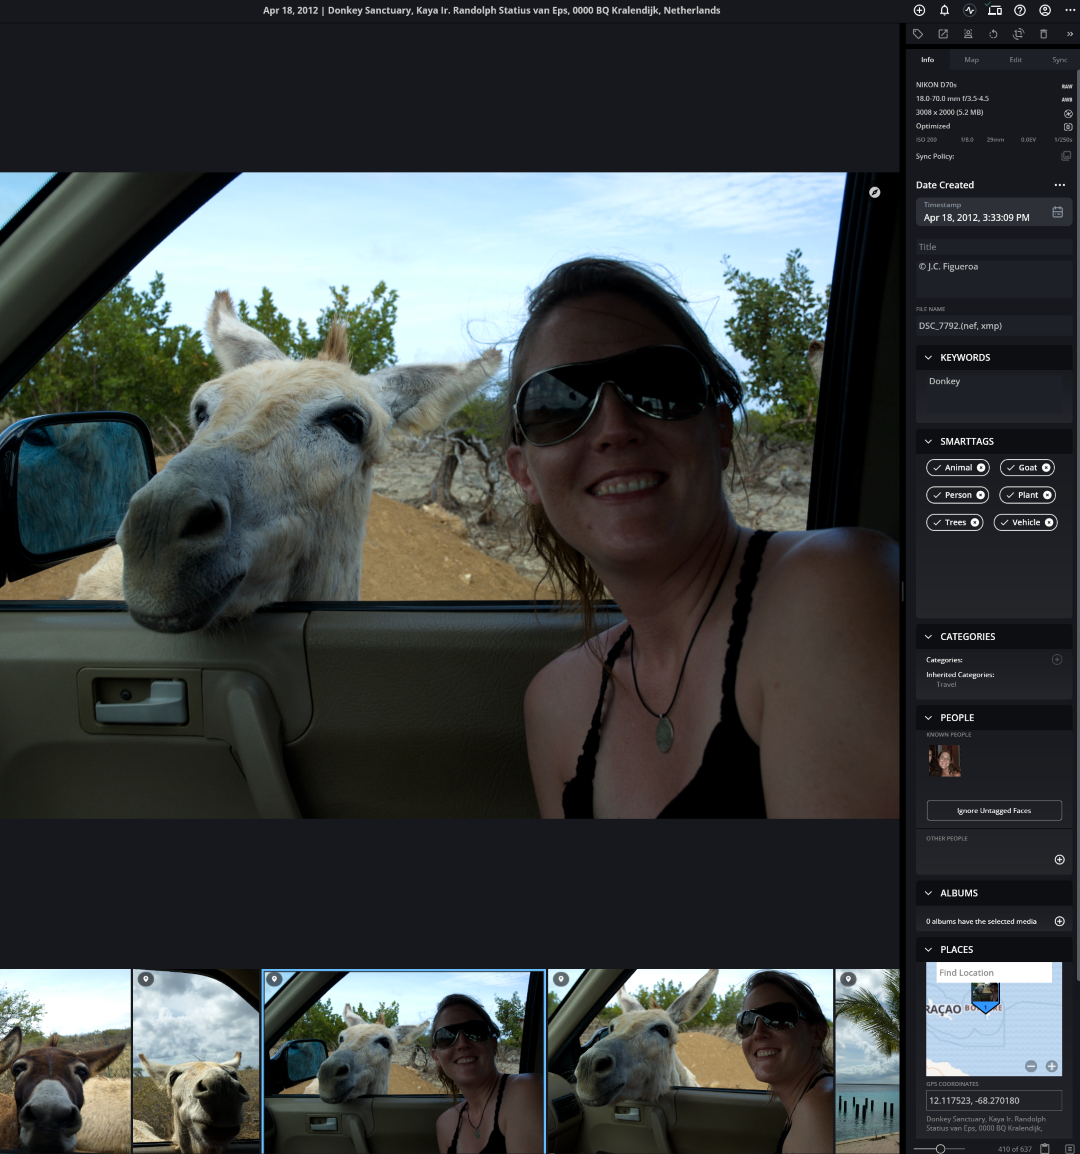Open the top-right more options menu
Viewport: 1080px width, 1154px height.
(1070, 10)
